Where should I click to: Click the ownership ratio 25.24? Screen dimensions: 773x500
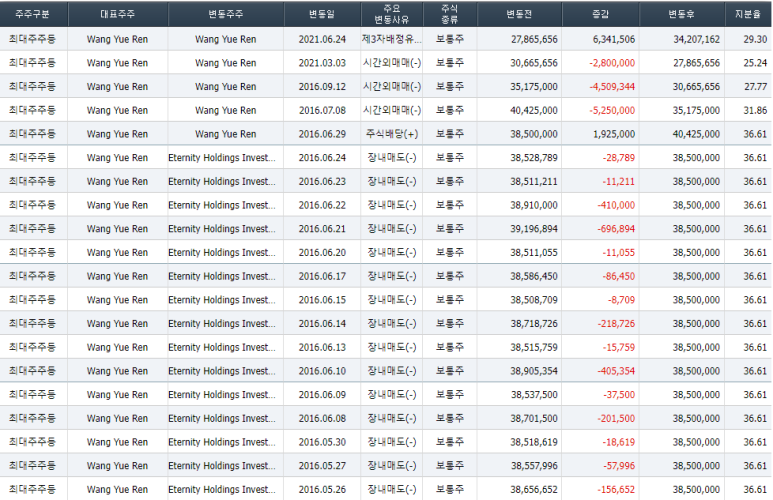point(755,63)
